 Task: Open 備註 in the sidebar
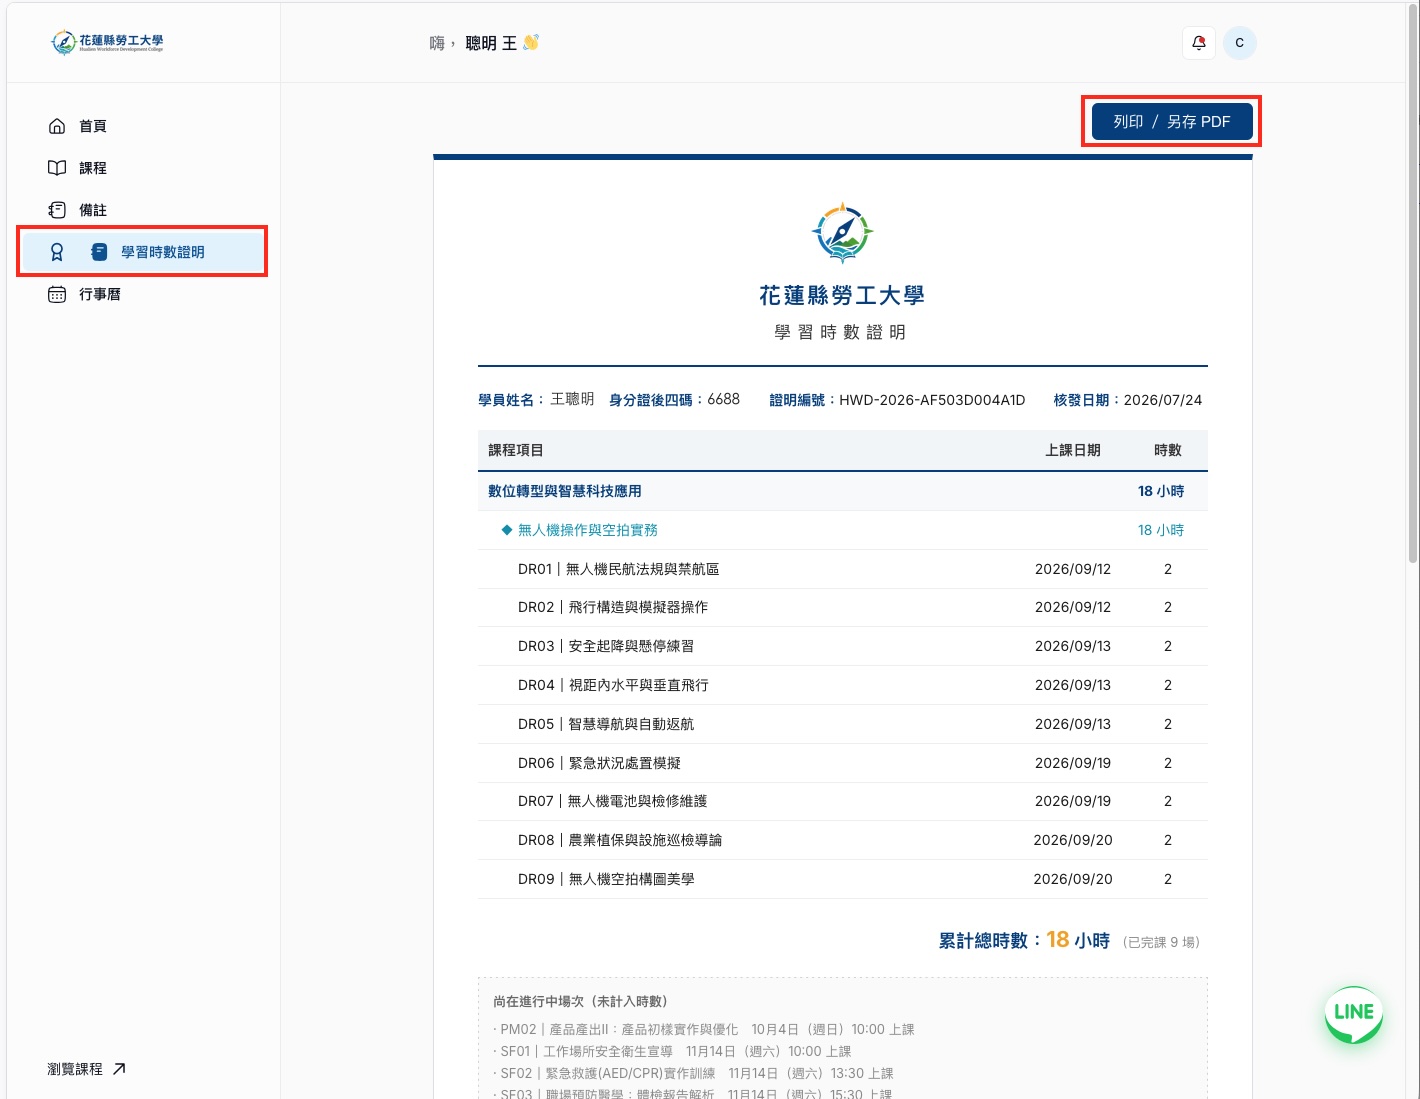(x=142, y=210)
